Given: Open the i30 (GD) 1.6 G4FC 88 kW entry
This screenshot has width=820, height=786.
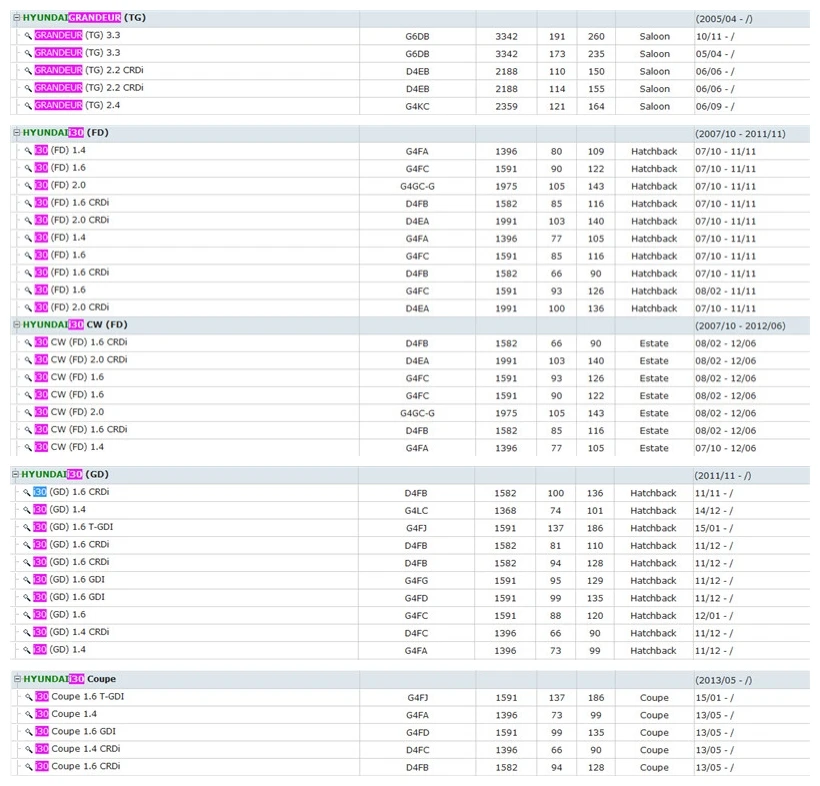Looking at the screenshot, I should point(60,614).
